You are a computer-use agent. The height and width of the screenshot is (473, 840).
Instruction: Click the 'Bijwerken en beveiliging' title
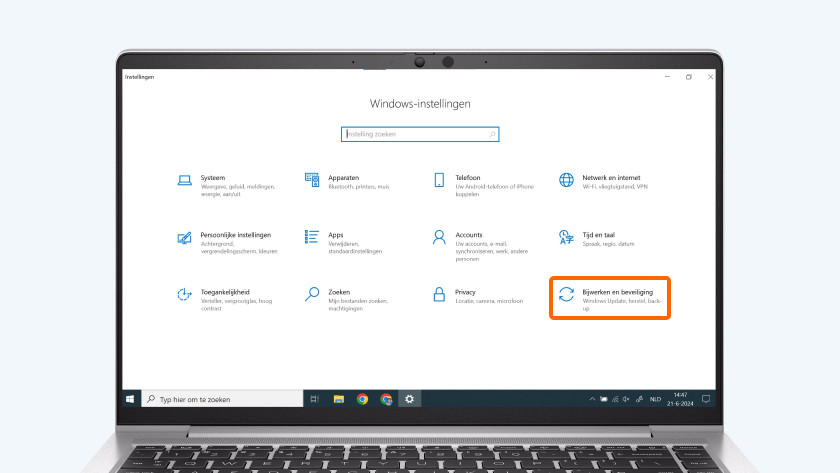point(618,292)
